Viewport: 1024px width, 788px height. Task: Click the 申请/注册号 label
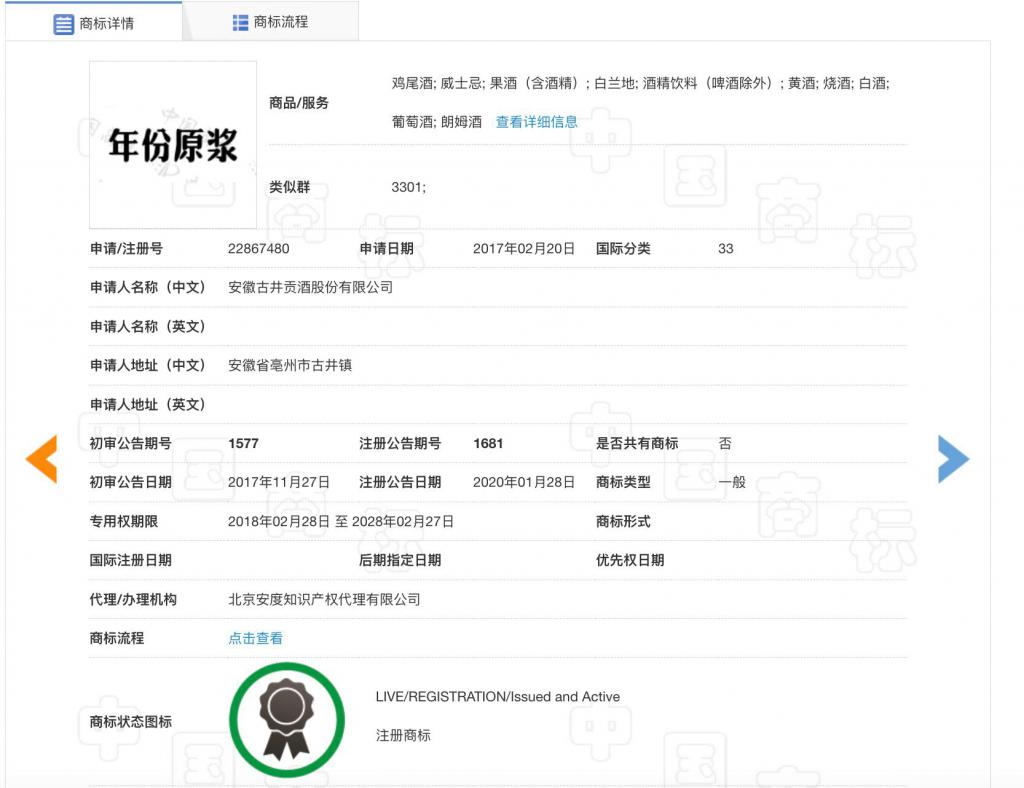click(126, 248)
